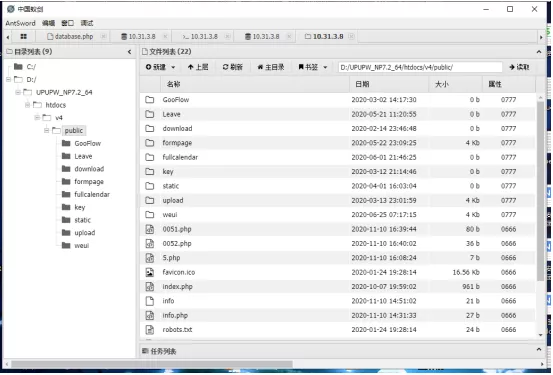This screenshot has width=553, height=375.
Task: Click S.php file icon
Action: (150, 258)
